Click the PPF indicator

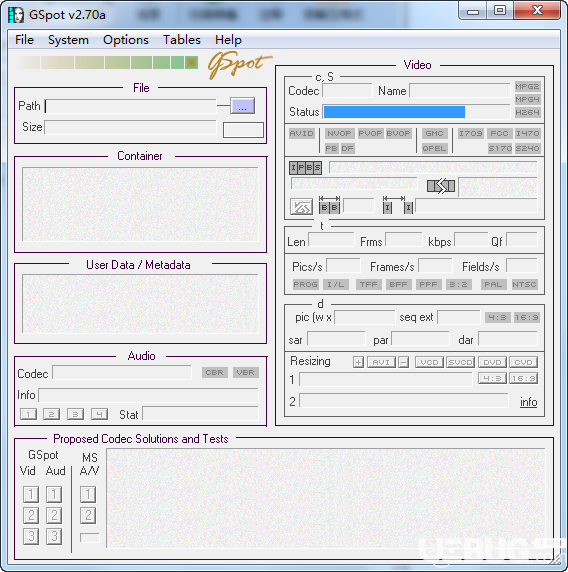(x=428, y=284)
